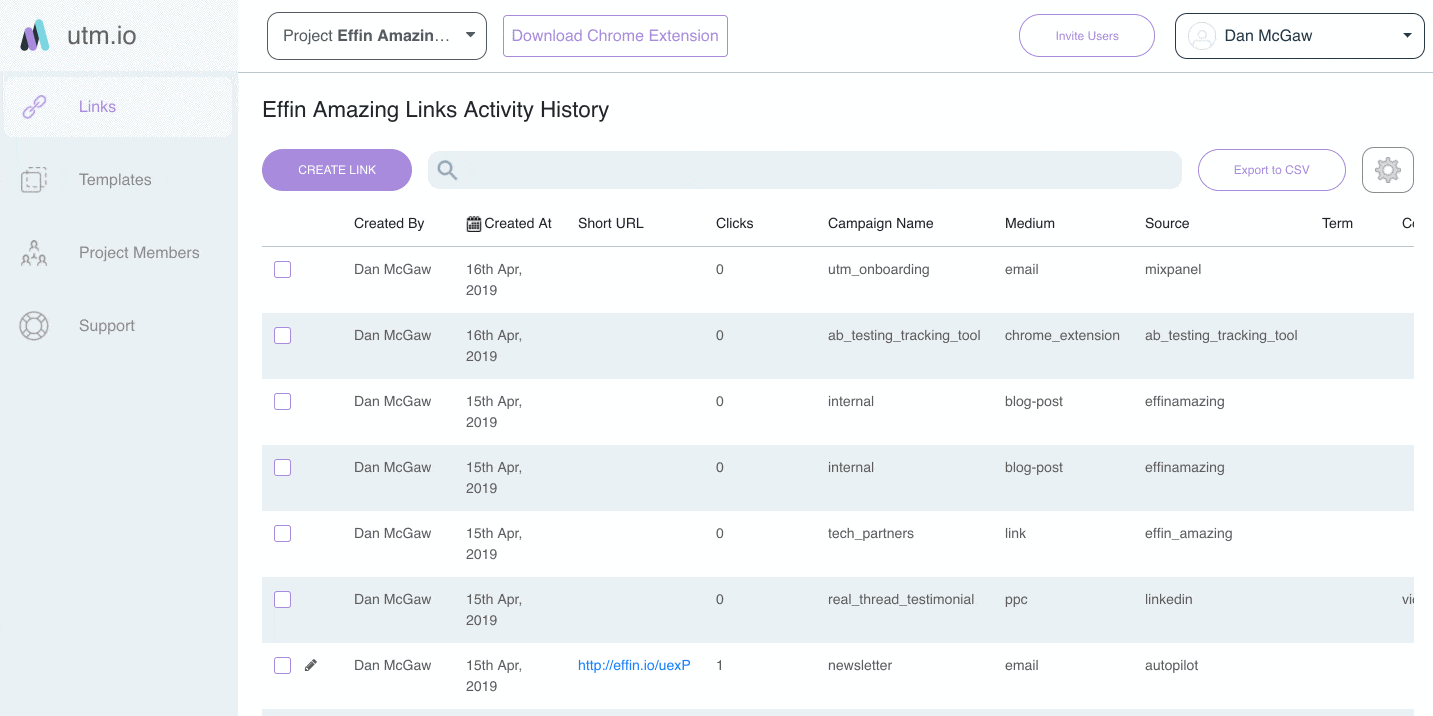Click the Project Members people icon
This screenshot has width=1433, height=716.
click(x=34, y=253)
